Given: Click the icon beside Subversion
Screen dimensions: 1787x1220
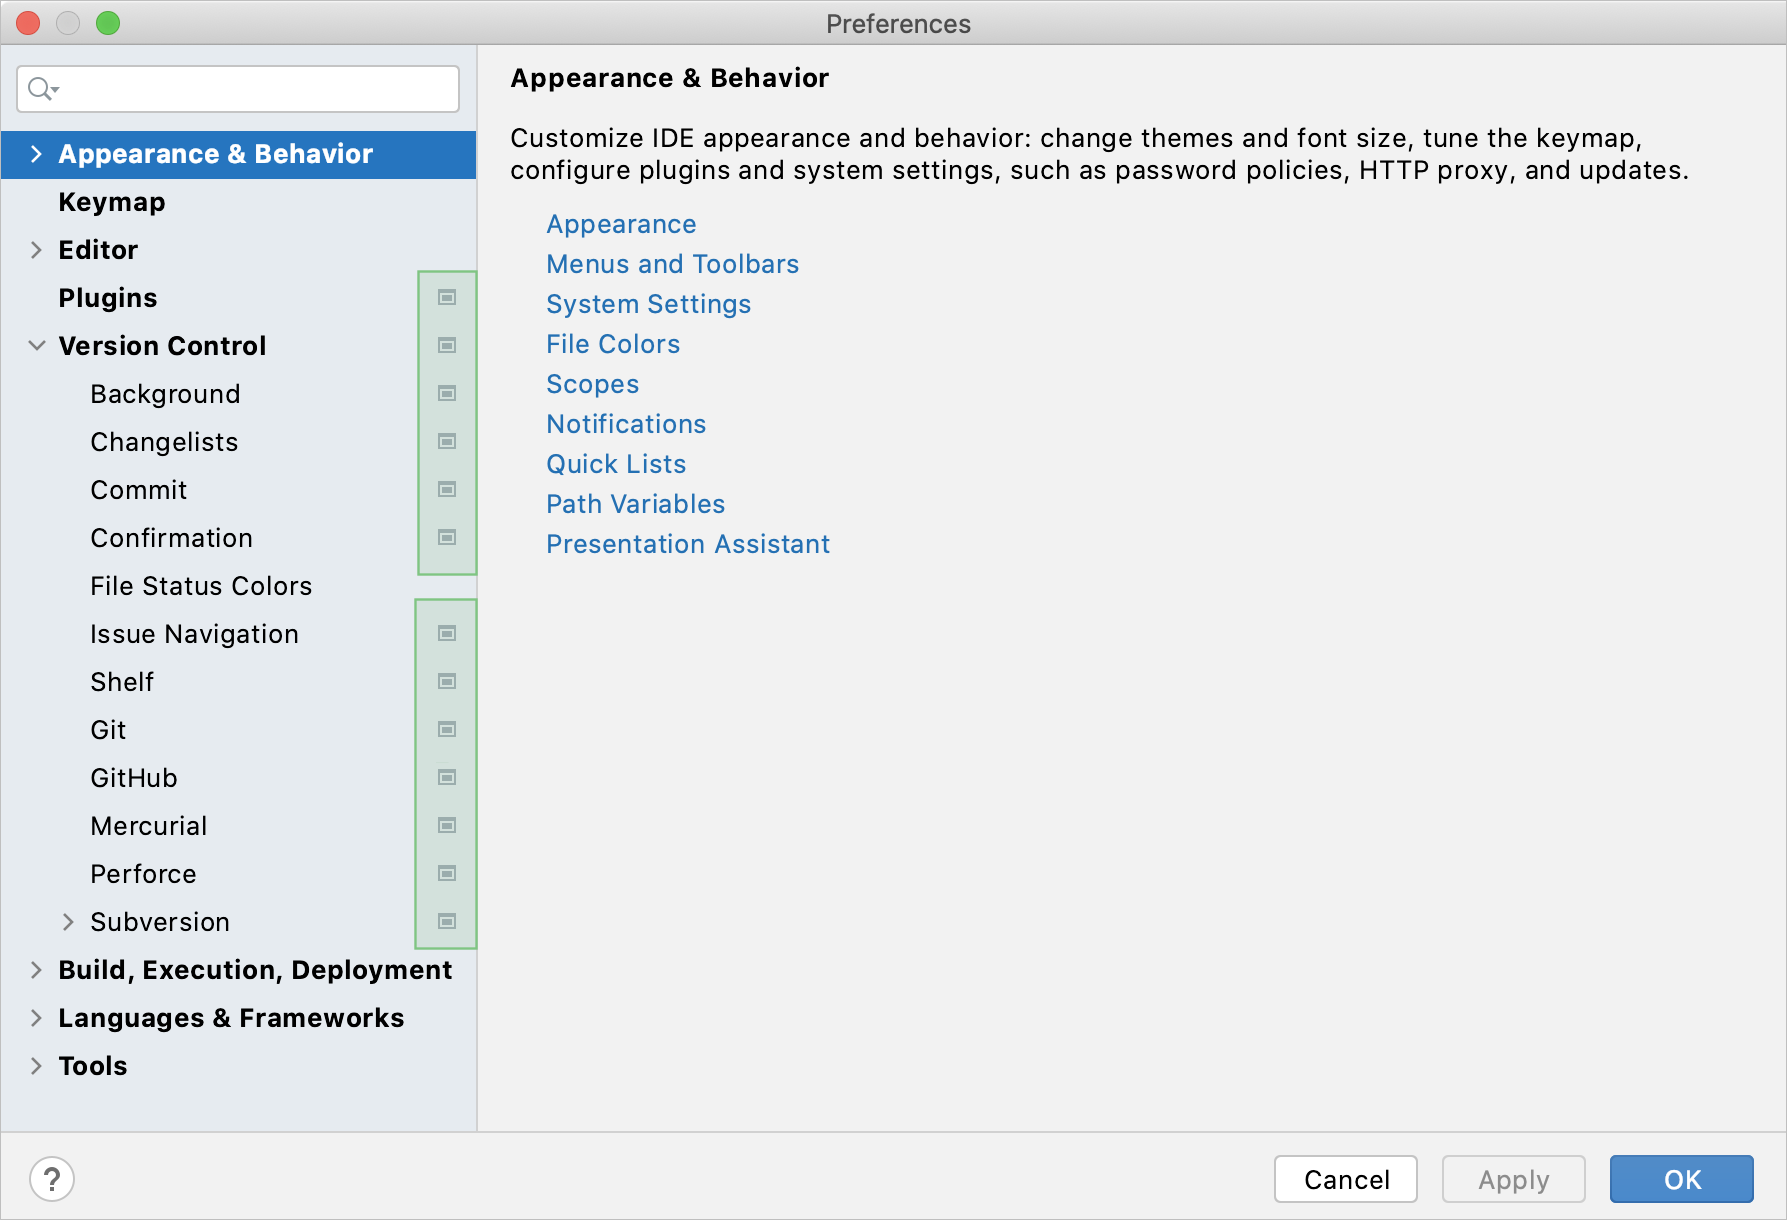Looking at the screenshot, I should point(447,921).
